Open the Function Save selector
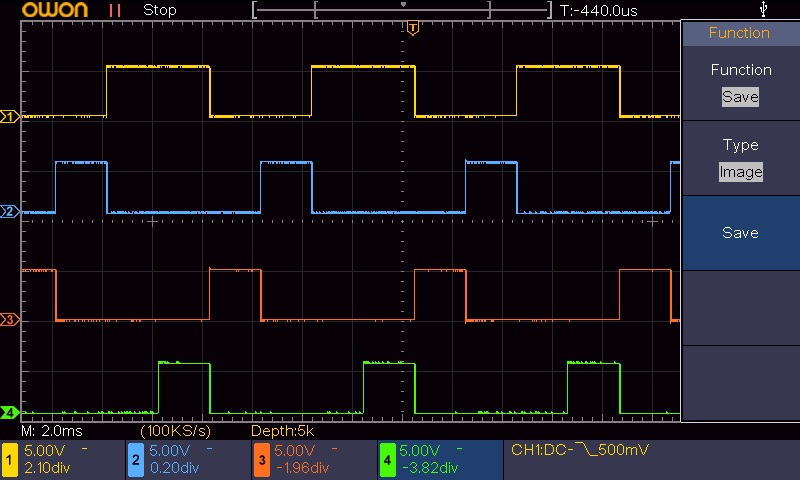This screenshot has width=800, height=480. (741, 84)
